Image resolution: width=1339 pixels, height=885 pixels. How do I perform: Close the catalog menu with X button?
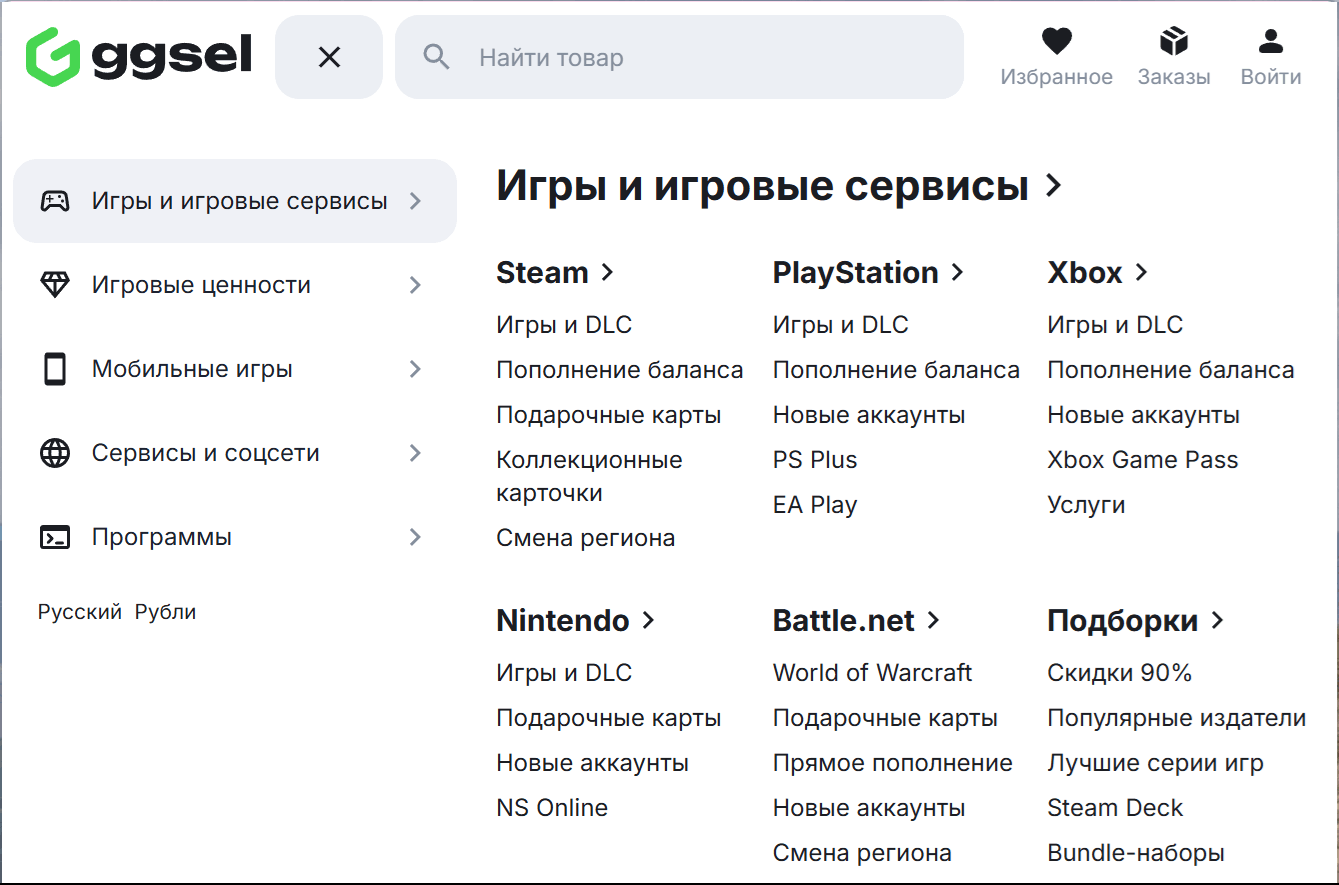[329, 57]
